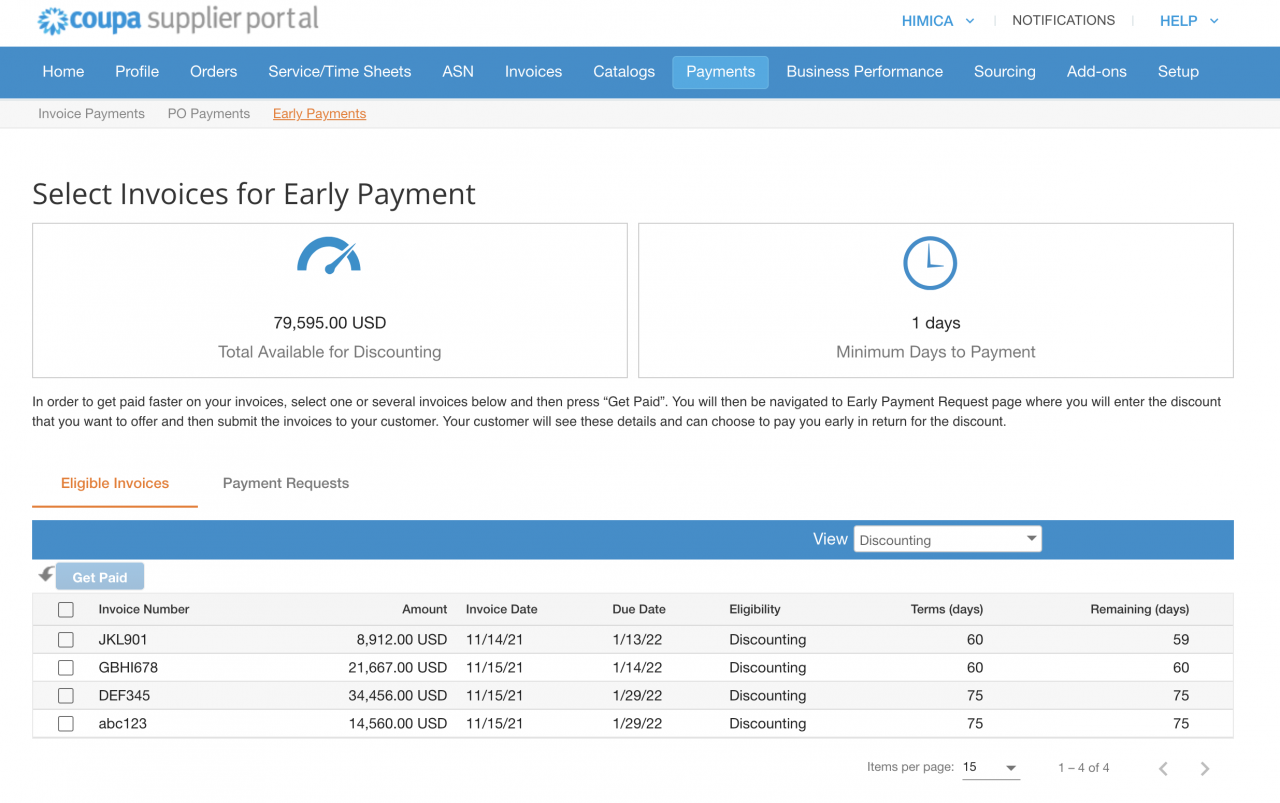The height and width of the screenshot is (803, 1280).
Task: Click the previous page chevron arrow
Action: (1163, 768)
